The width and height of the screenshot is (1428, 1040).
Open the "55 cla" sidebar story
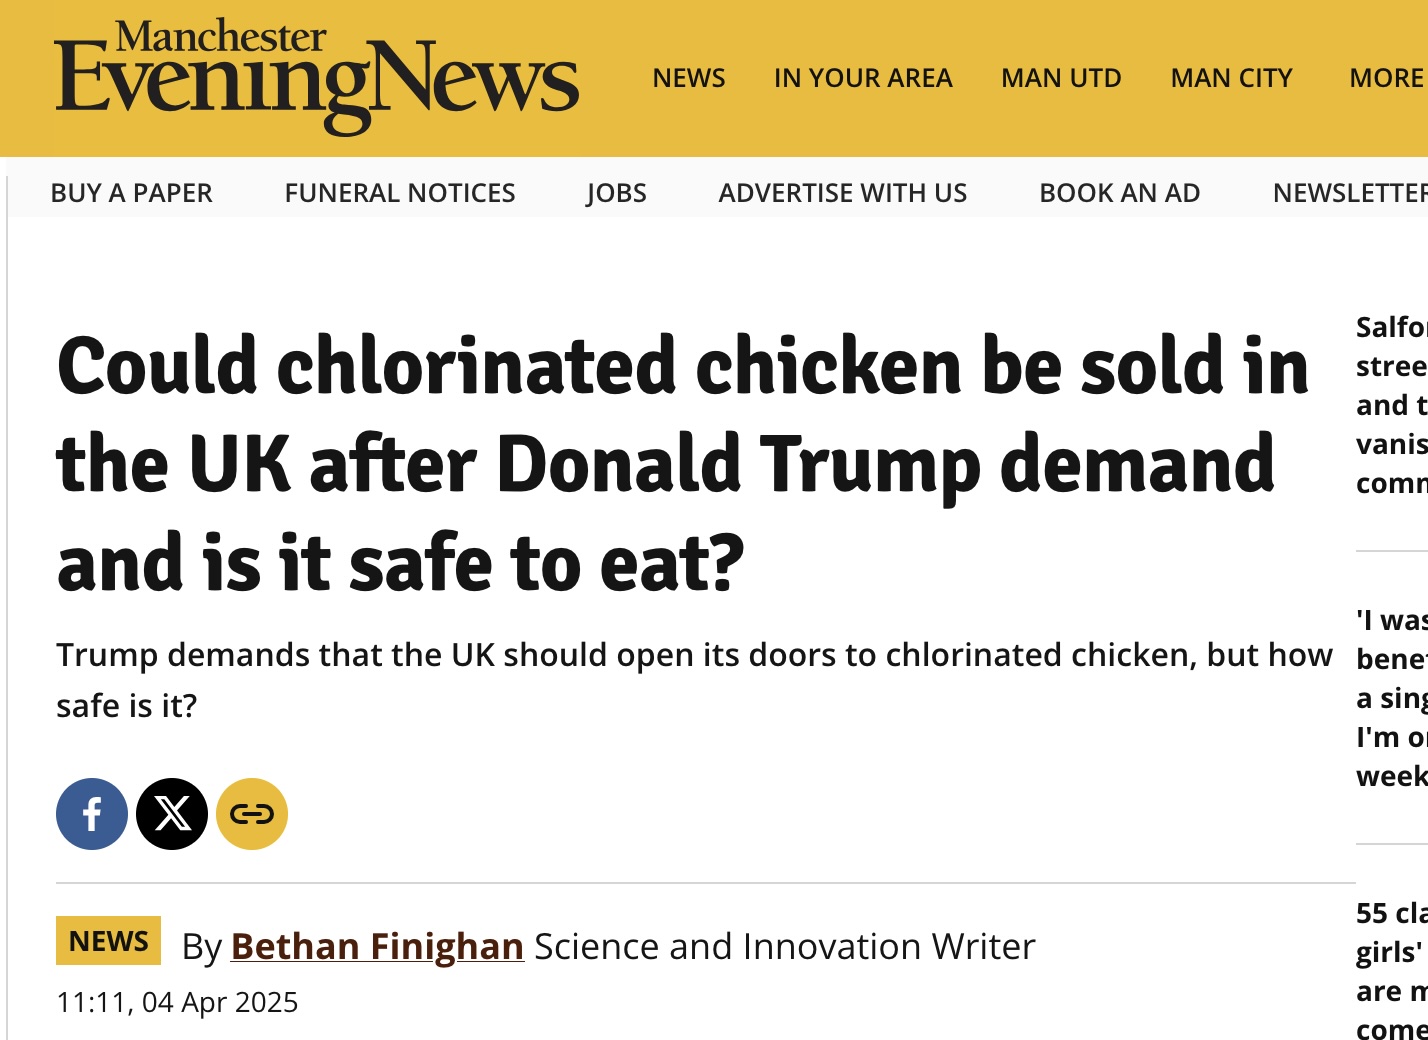pos(1391,970)
